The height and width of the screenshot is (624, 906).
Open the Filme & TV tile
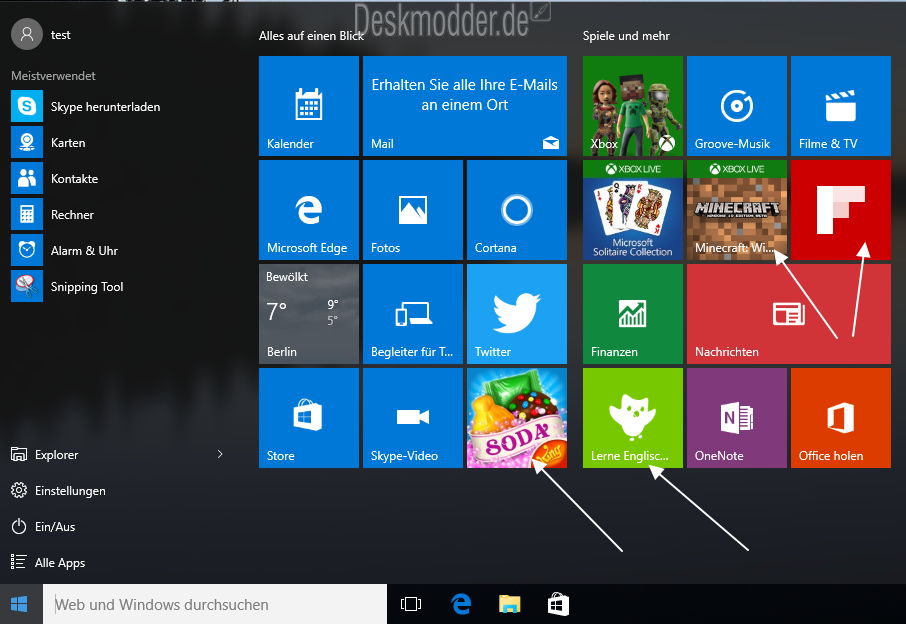point(841,106)
